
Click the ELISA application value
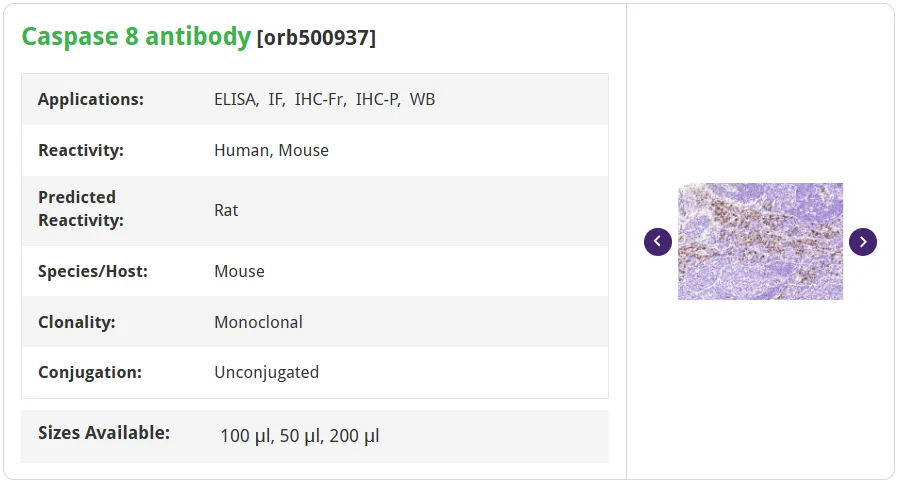pos(236,99)
